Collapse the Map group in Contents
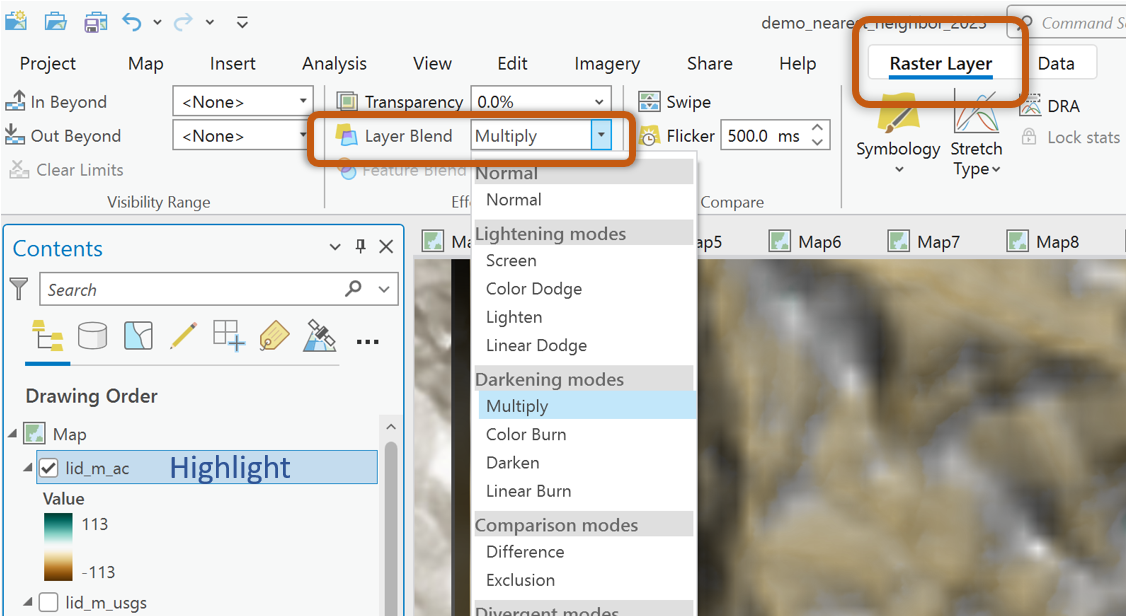The height and width of the screenshot is (616, 1127). (x=13, y=434)
